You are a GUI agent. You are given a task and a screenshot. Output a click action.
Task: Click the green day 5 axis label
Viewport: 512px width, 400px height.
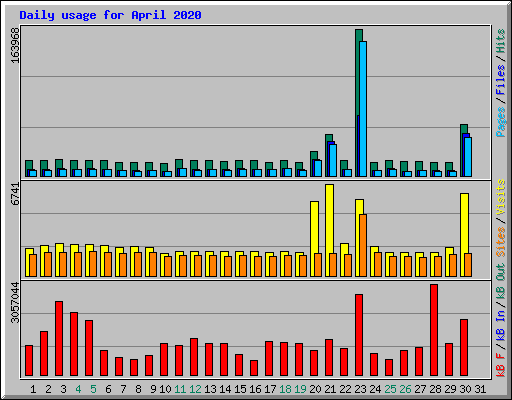pos(93,389)
